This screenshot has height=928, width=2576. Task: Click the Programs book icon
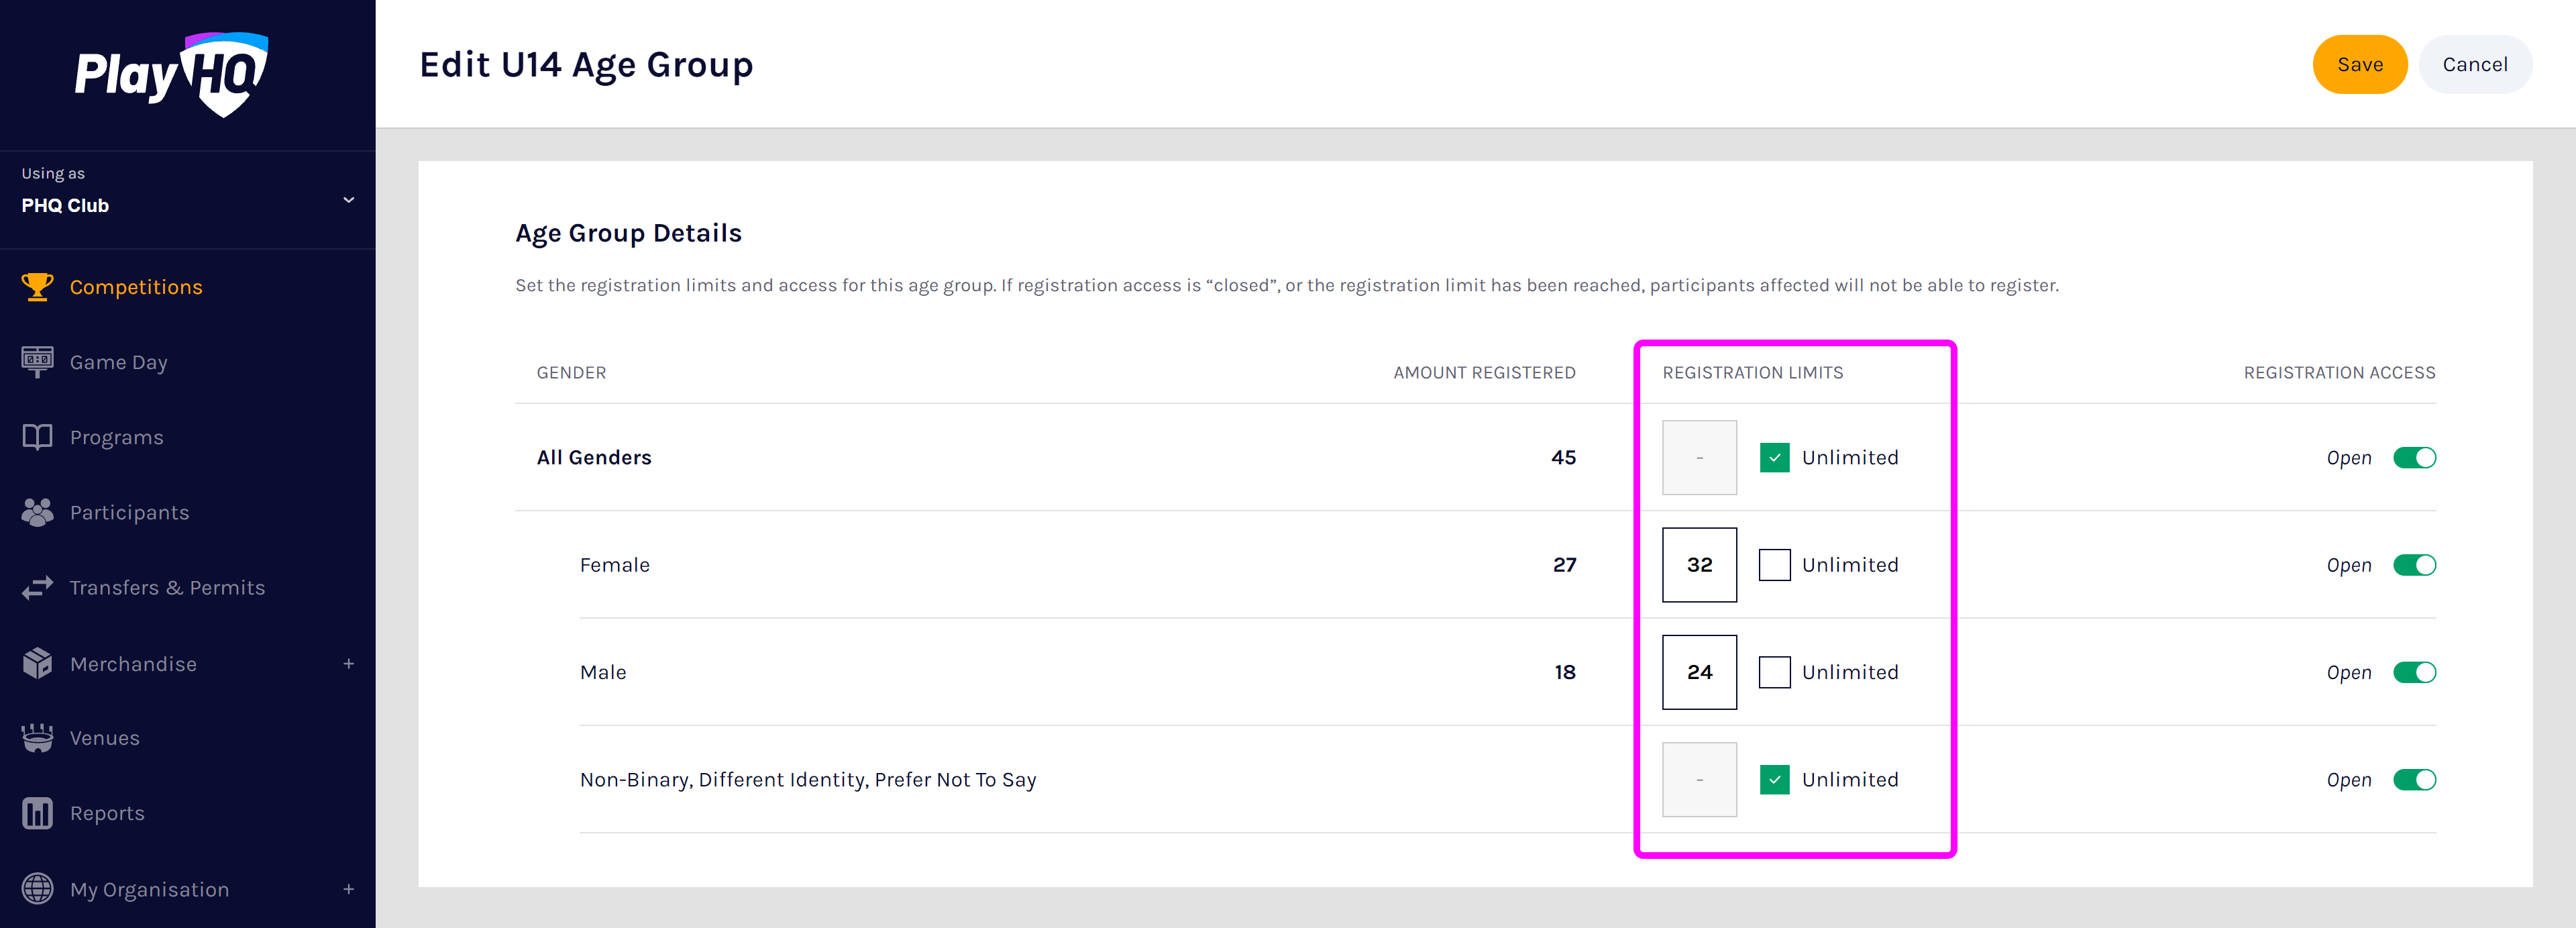tap(37, 437)
